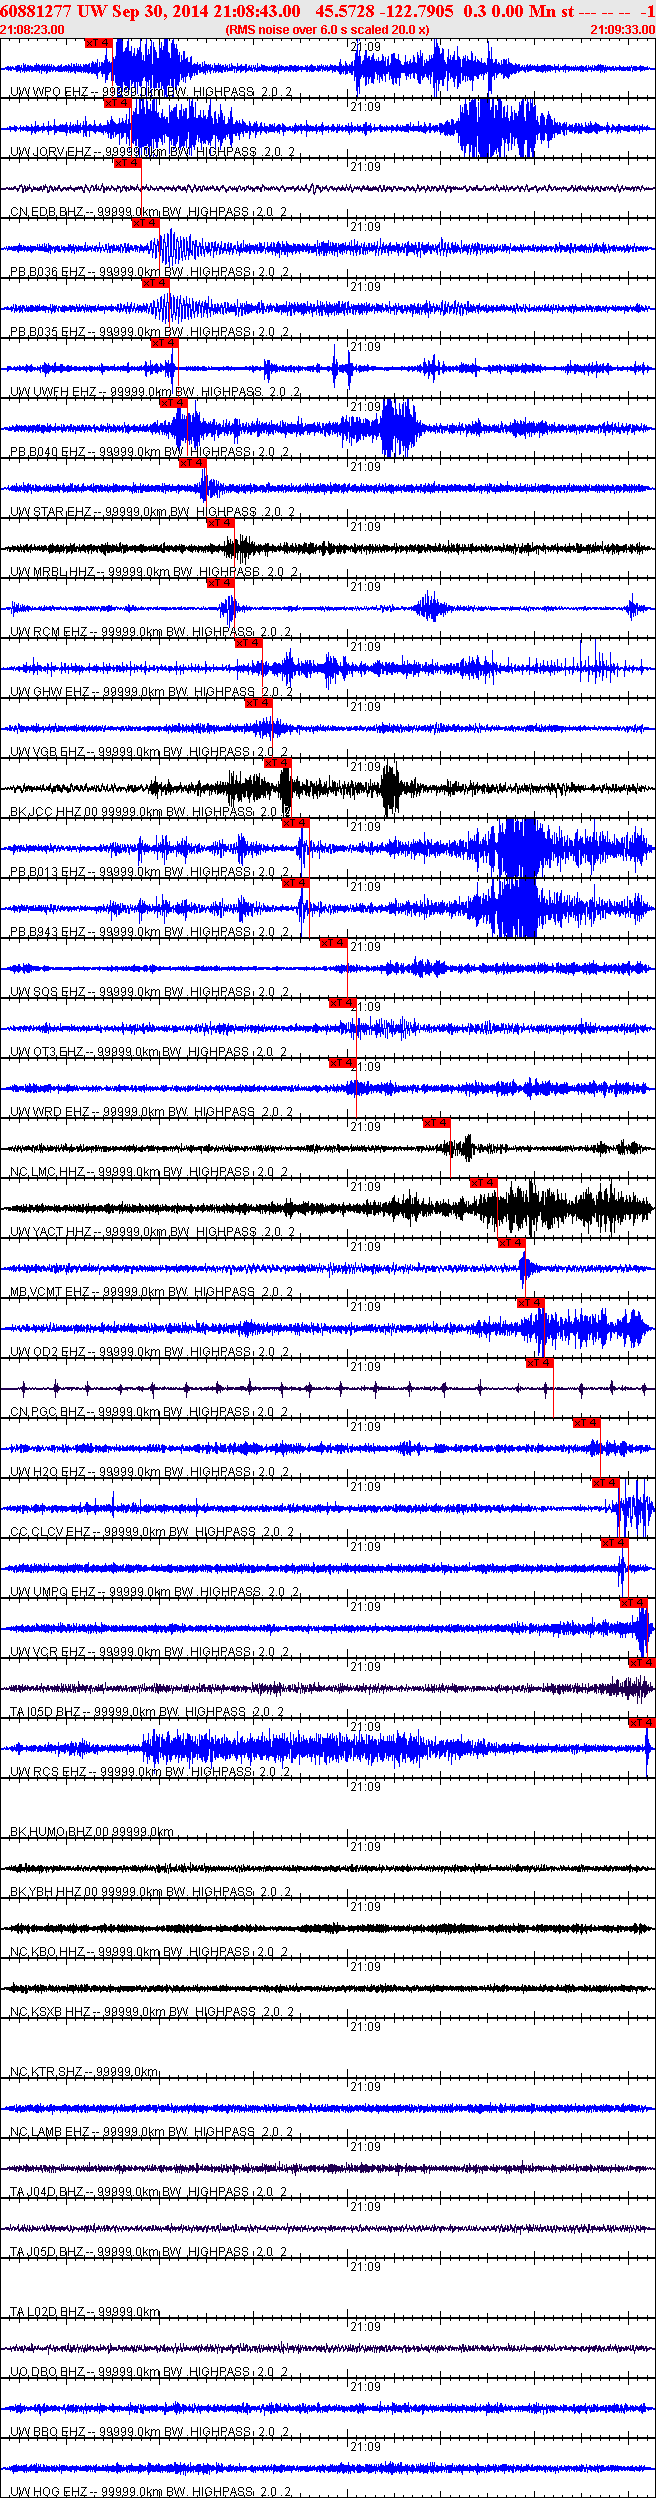Click the TA L02D BHZ station label
This screenshot has height=2498, width=656.
[x=86, y=2312]
